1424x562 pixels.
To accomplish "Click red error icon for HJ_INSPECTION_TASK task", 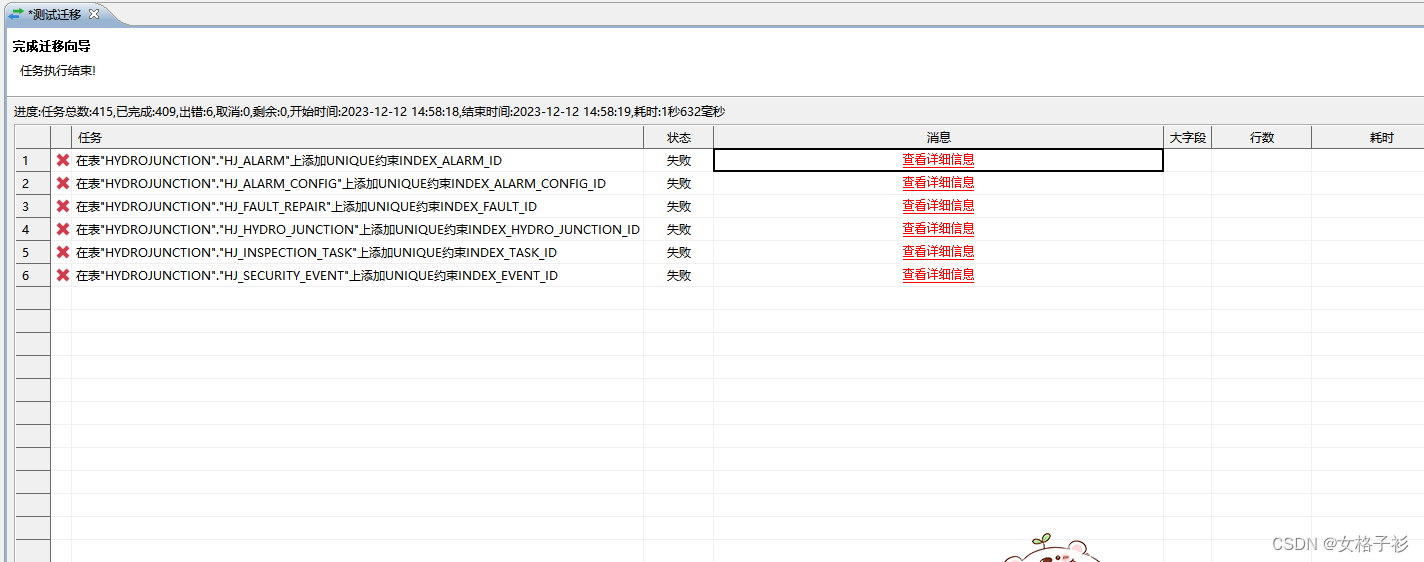I will (x=63, y=252).
